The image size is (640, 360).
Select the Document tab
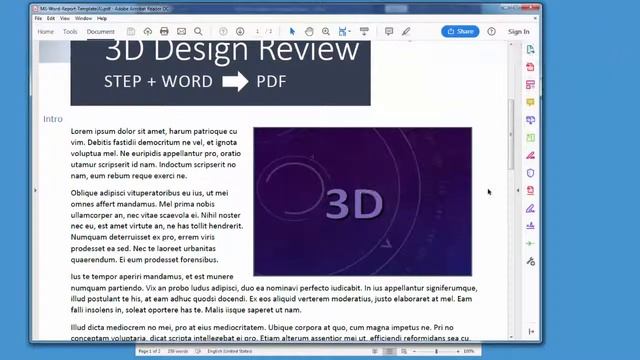click(100, 31)
